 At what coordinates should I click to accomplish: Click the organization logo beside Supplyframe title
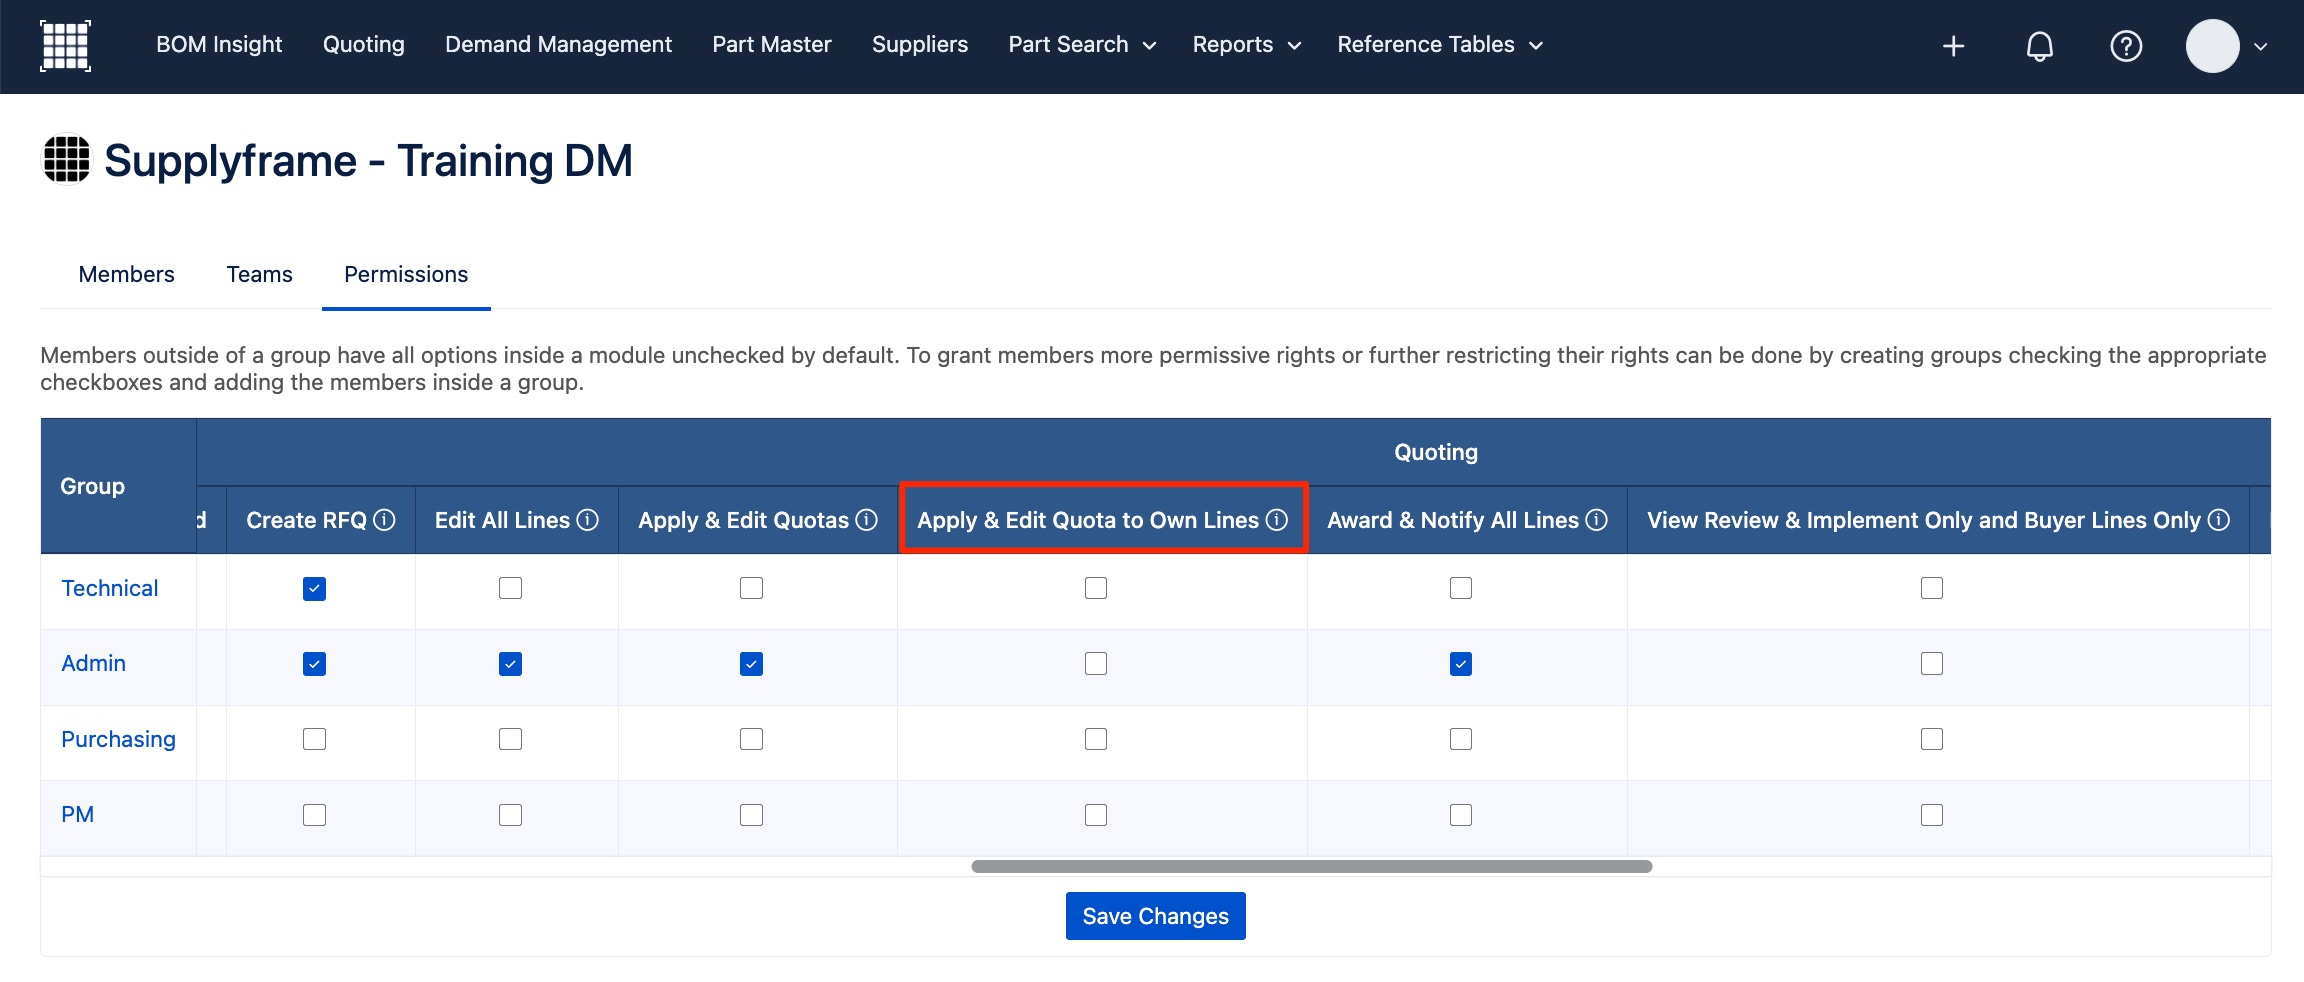tap(66, 160)
